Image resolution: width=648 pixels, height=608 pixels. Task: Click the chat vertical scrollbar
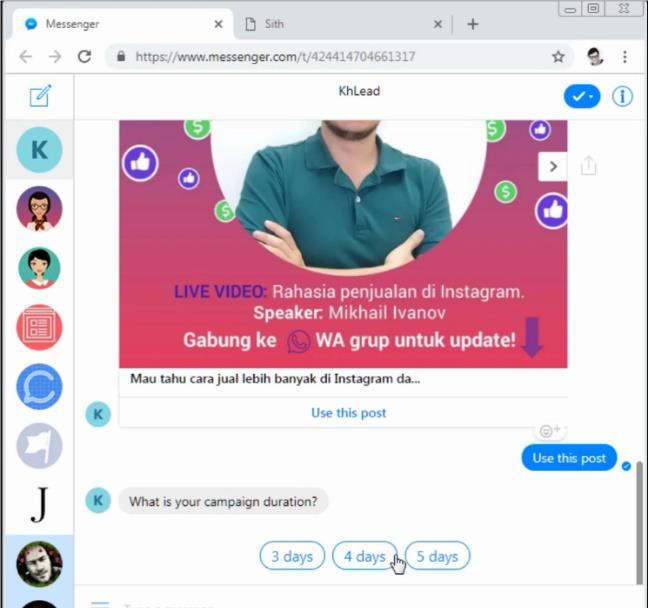coord(640,523)
